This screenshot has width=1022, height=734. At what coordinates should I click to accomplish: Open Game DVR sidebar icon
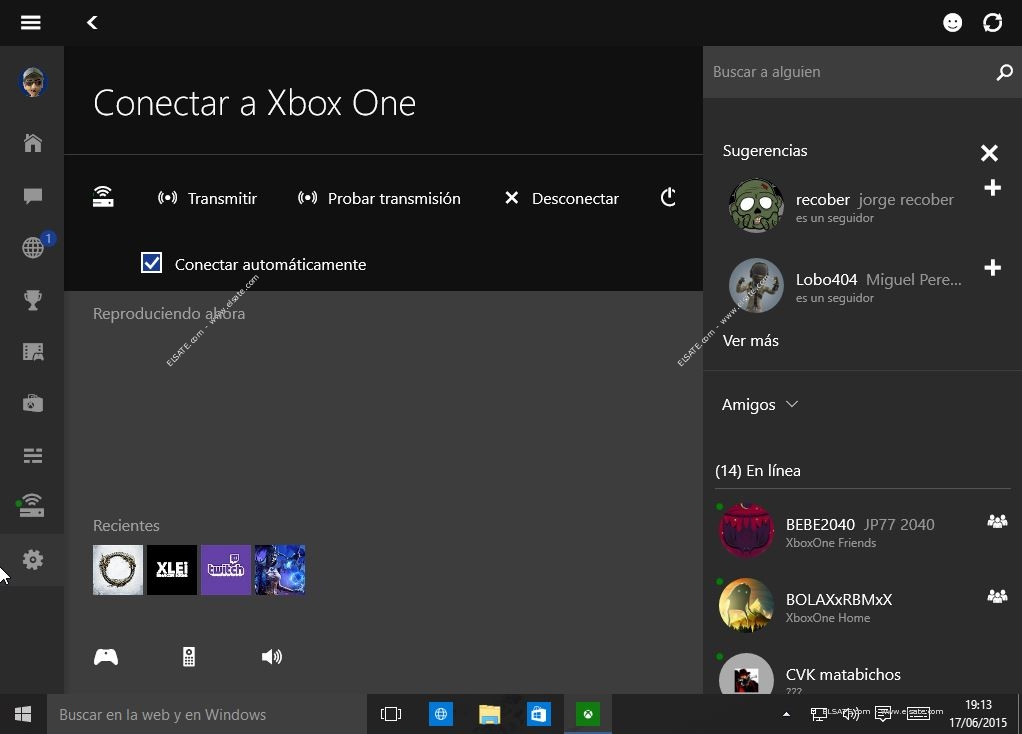[33, 352]
